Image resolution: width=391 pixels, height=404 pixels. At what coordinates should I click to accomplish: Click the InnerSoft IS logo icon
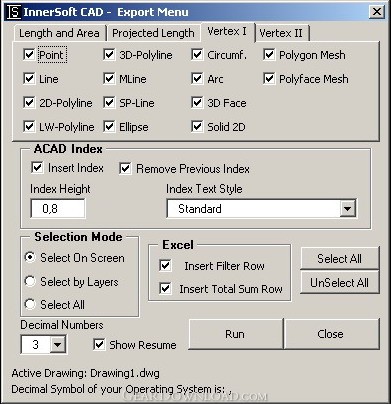point(14,12)
